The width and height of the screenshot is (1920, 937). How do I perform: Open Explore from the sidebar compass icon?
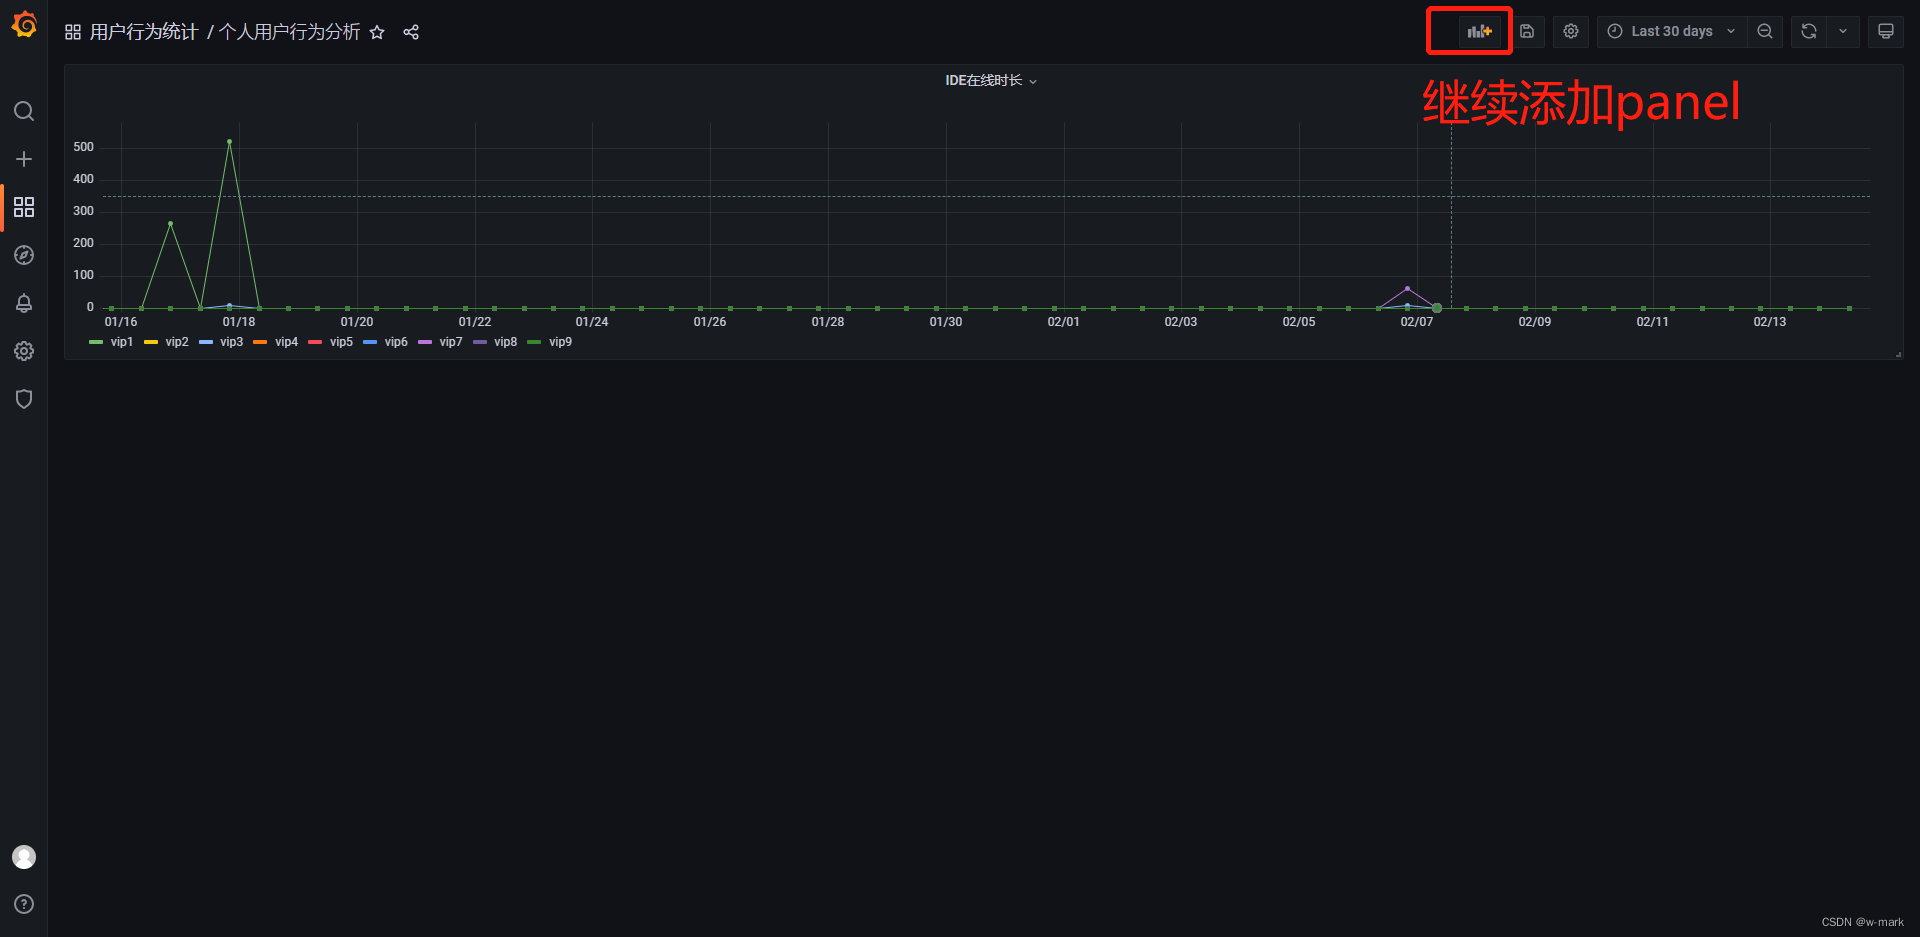(24, 255)
